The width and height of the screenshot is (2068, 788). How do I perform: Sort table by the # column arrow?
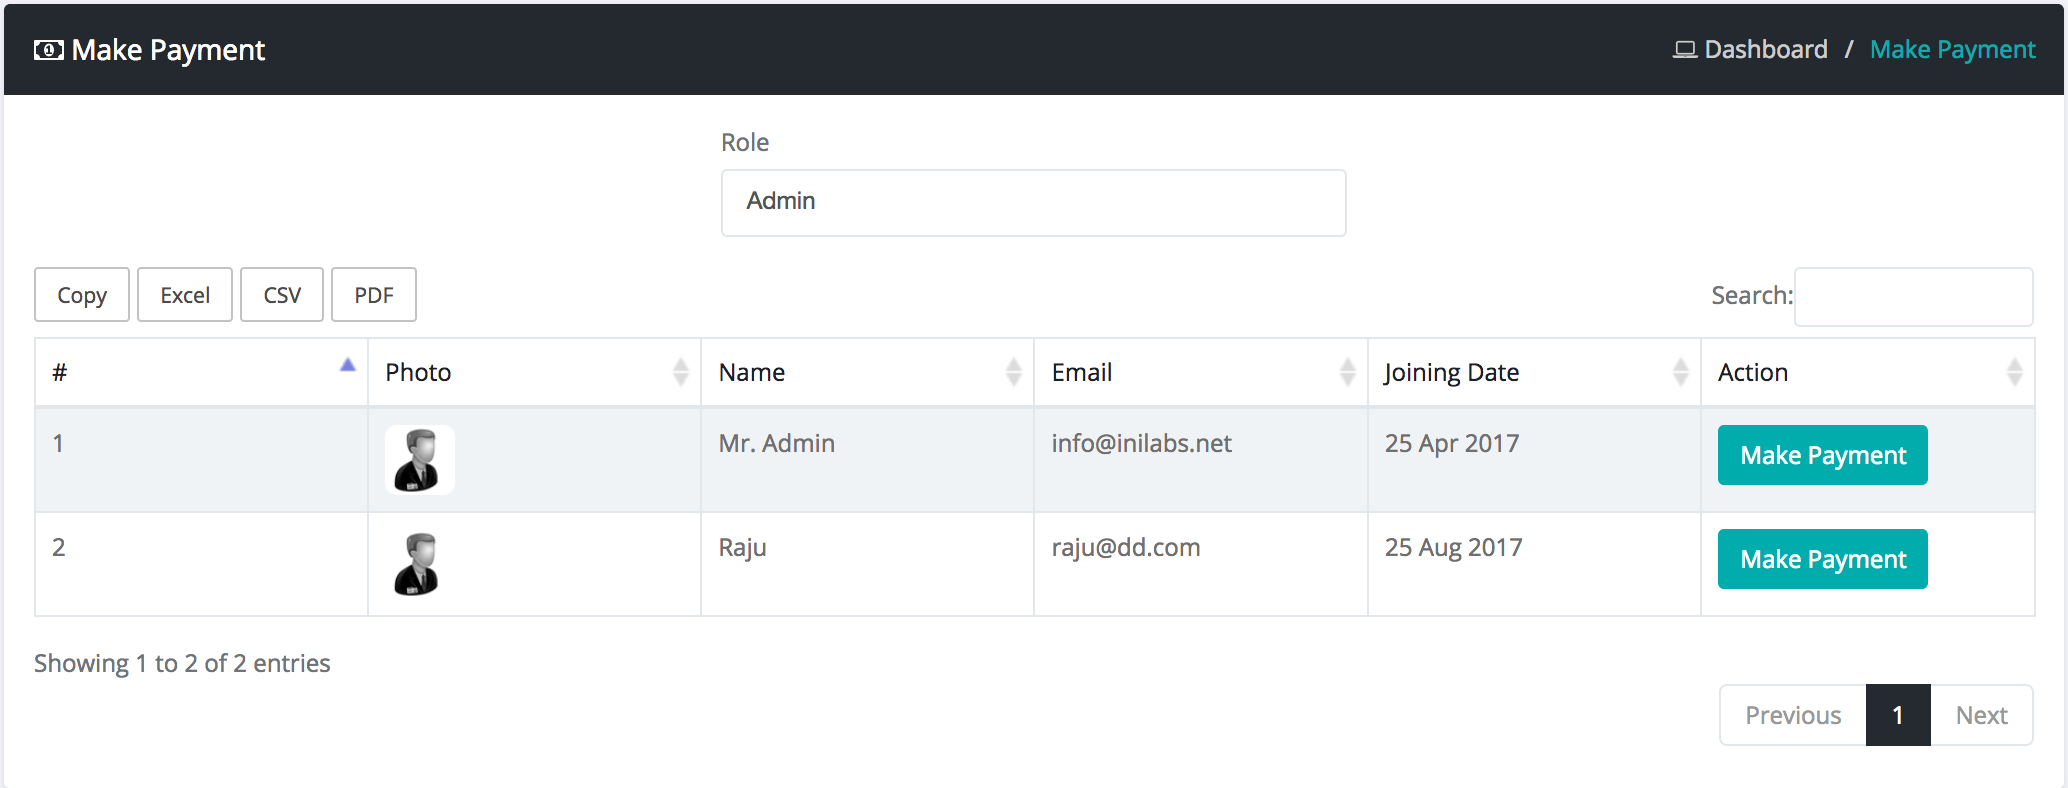coord(347,366)
